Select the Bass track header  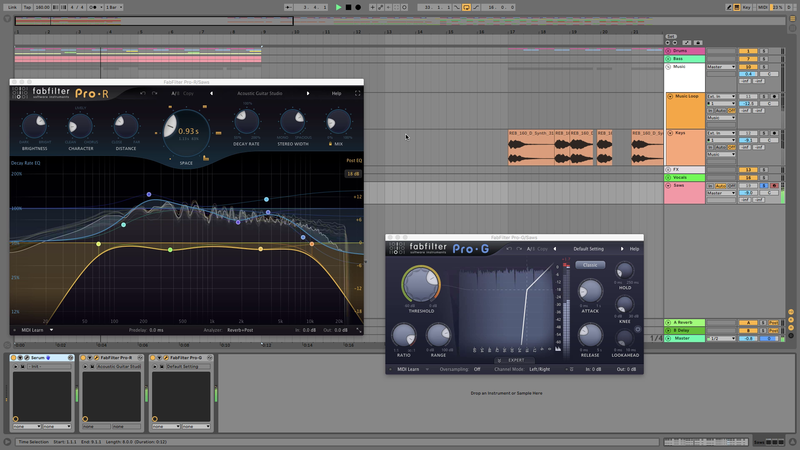684,59
